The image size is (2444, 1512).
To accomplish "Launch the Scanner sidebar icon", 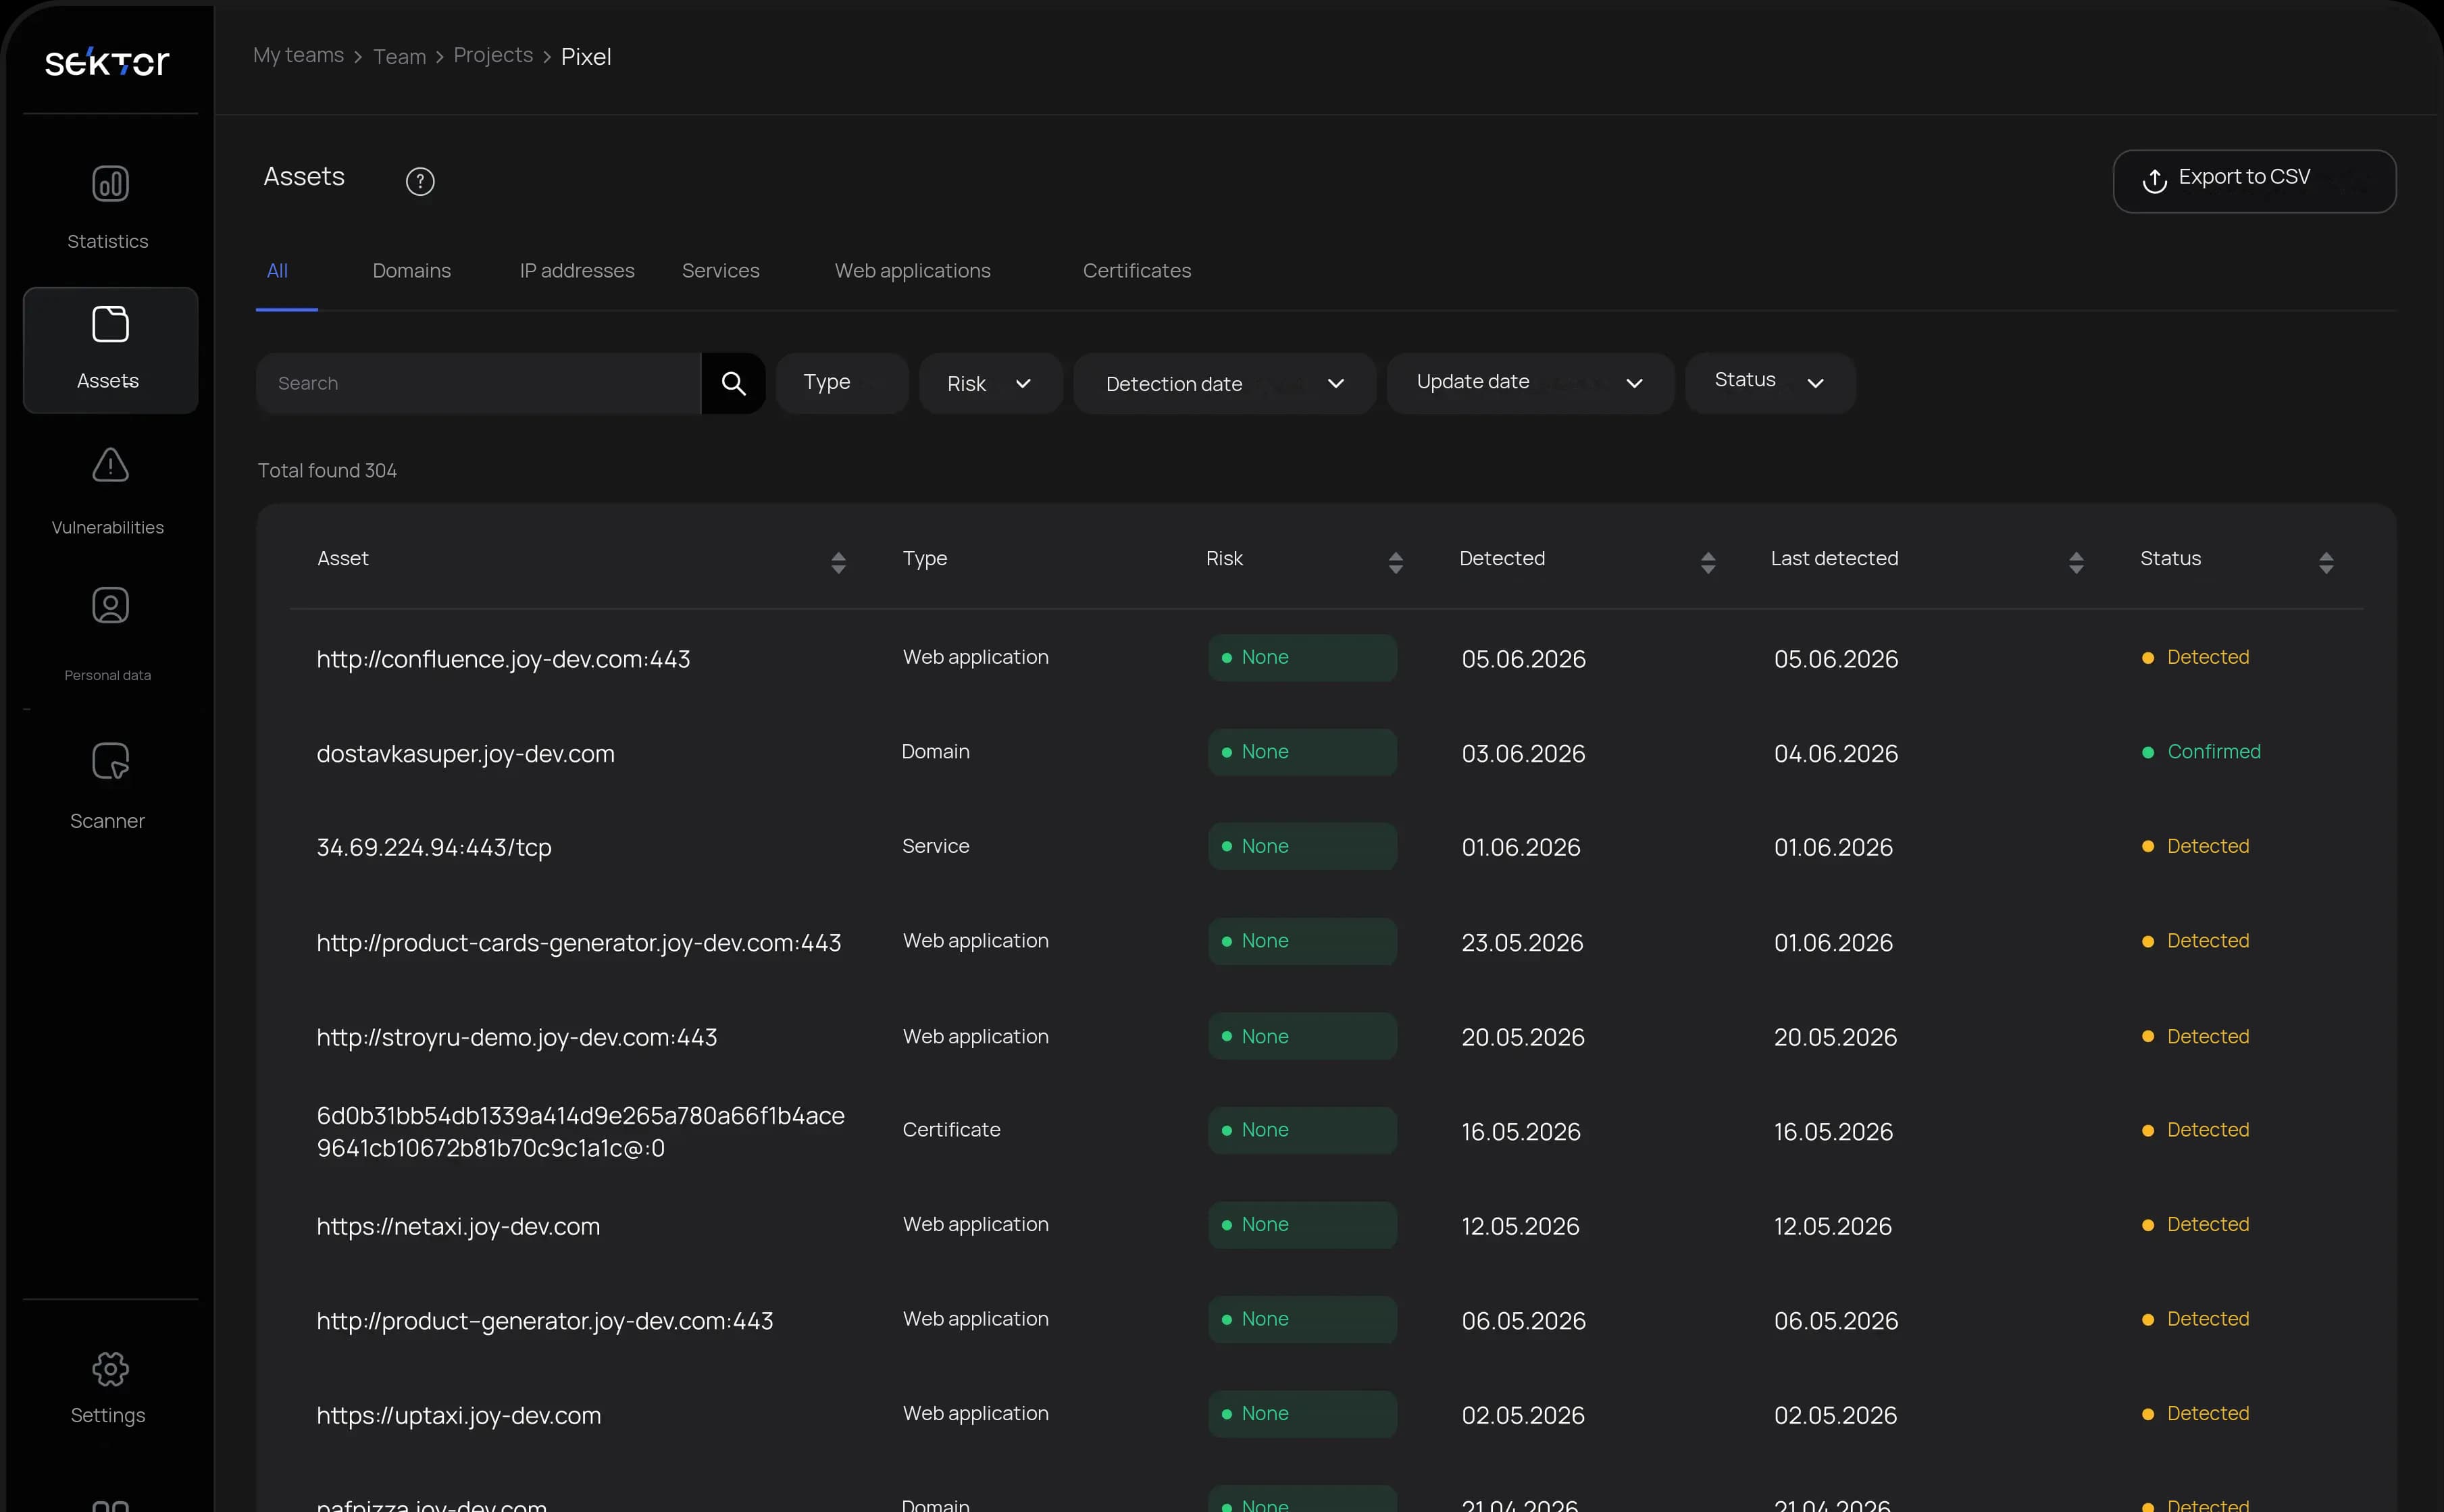I will (x=110, y=761).
